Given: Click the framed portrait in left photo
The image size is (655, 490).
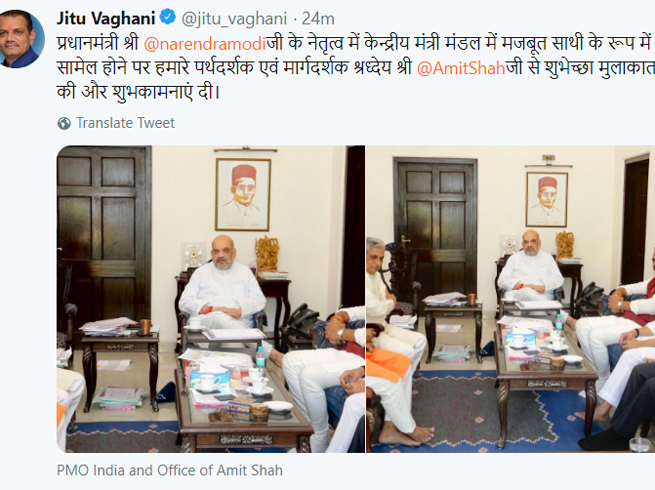Looking at the screenshot, I should click(x=243, y=194).
